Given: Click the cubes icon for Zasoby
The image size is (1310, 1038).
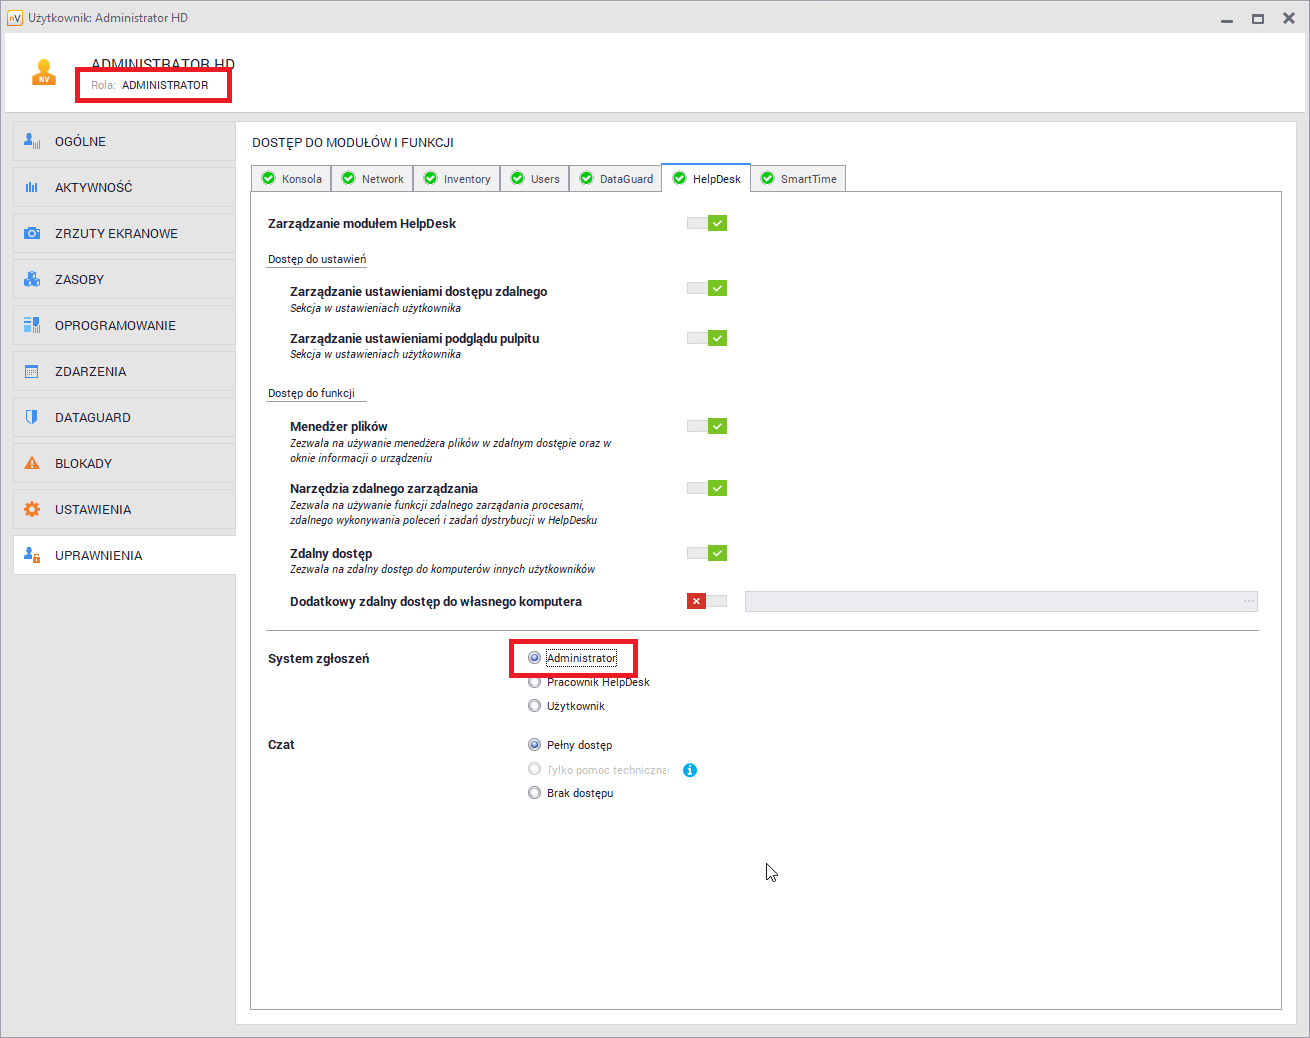Looking at the screenshot, I should point(32,279).
